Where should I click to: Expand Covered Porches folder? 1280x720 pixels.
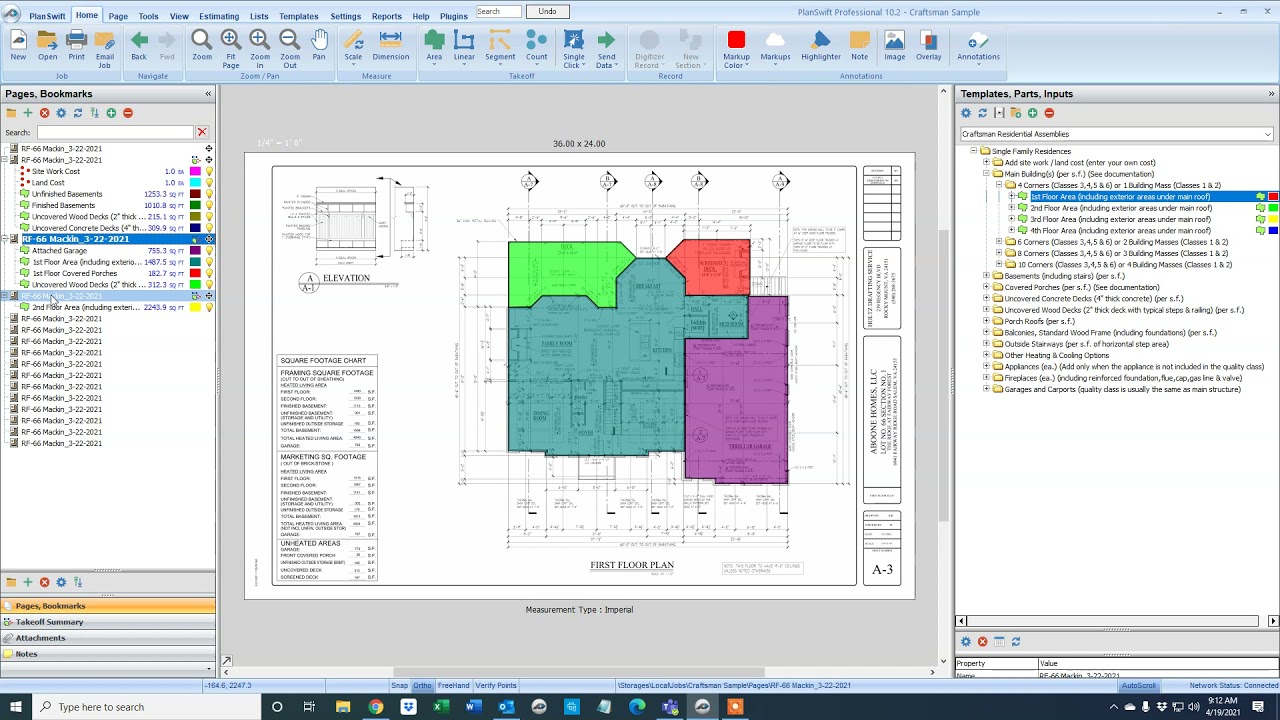click(x=986, y=287)
